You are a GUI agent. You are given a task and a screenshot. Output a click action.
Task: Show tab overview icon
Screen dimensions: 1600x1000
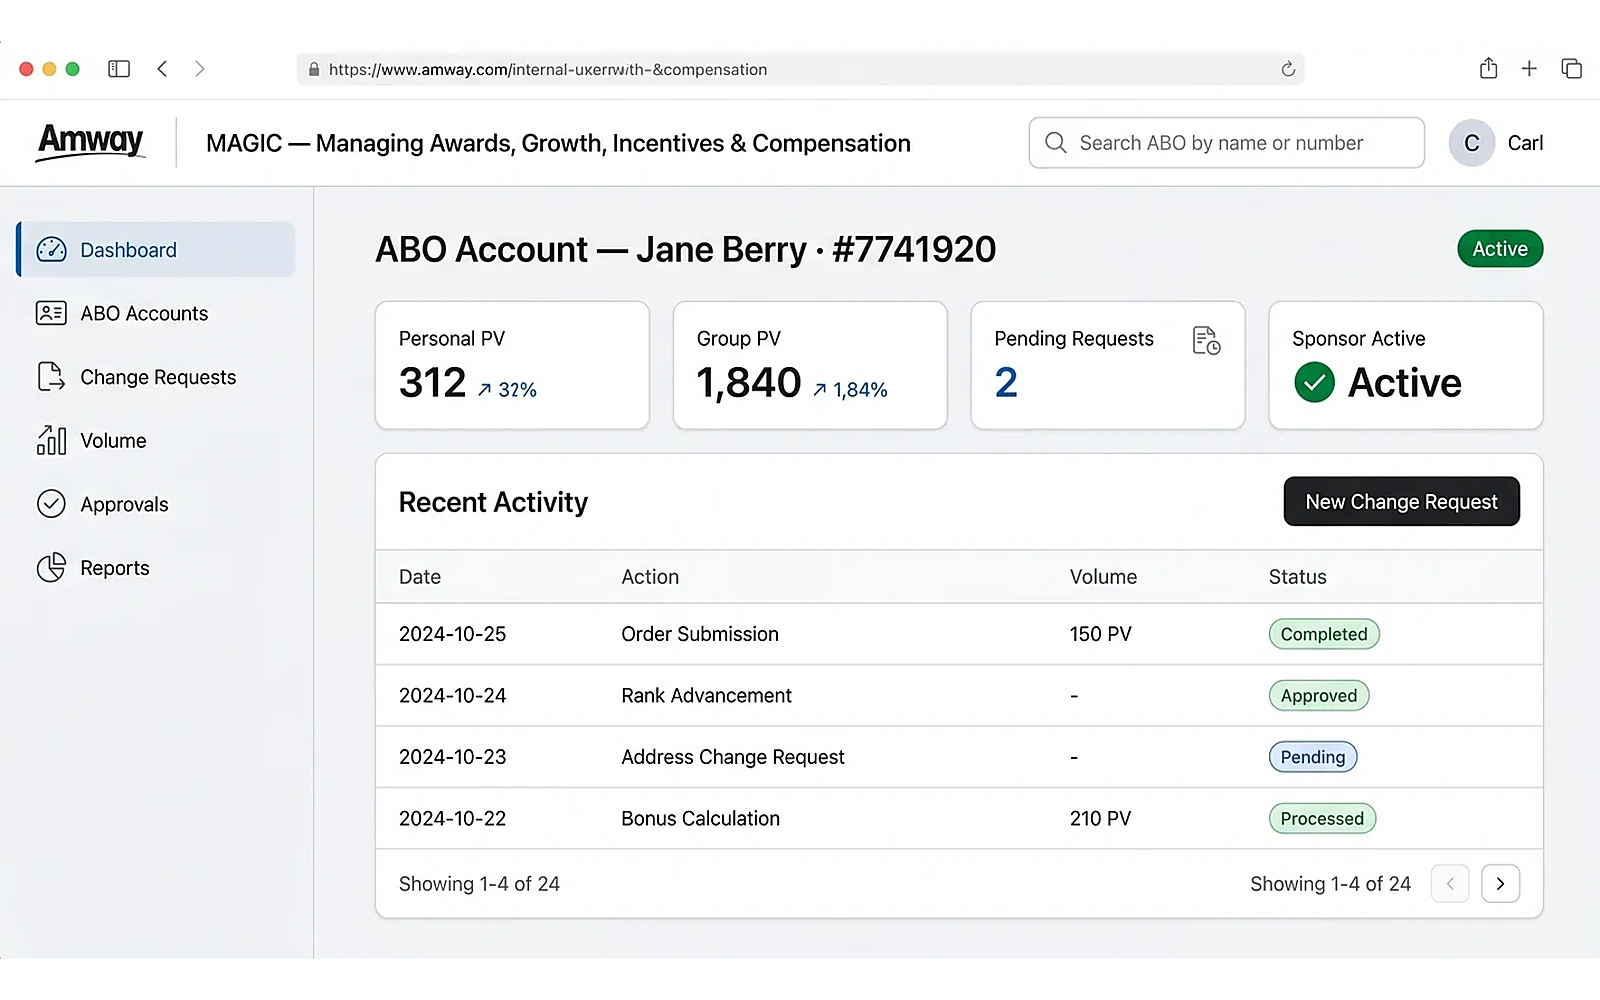[x=1571, y=69]
